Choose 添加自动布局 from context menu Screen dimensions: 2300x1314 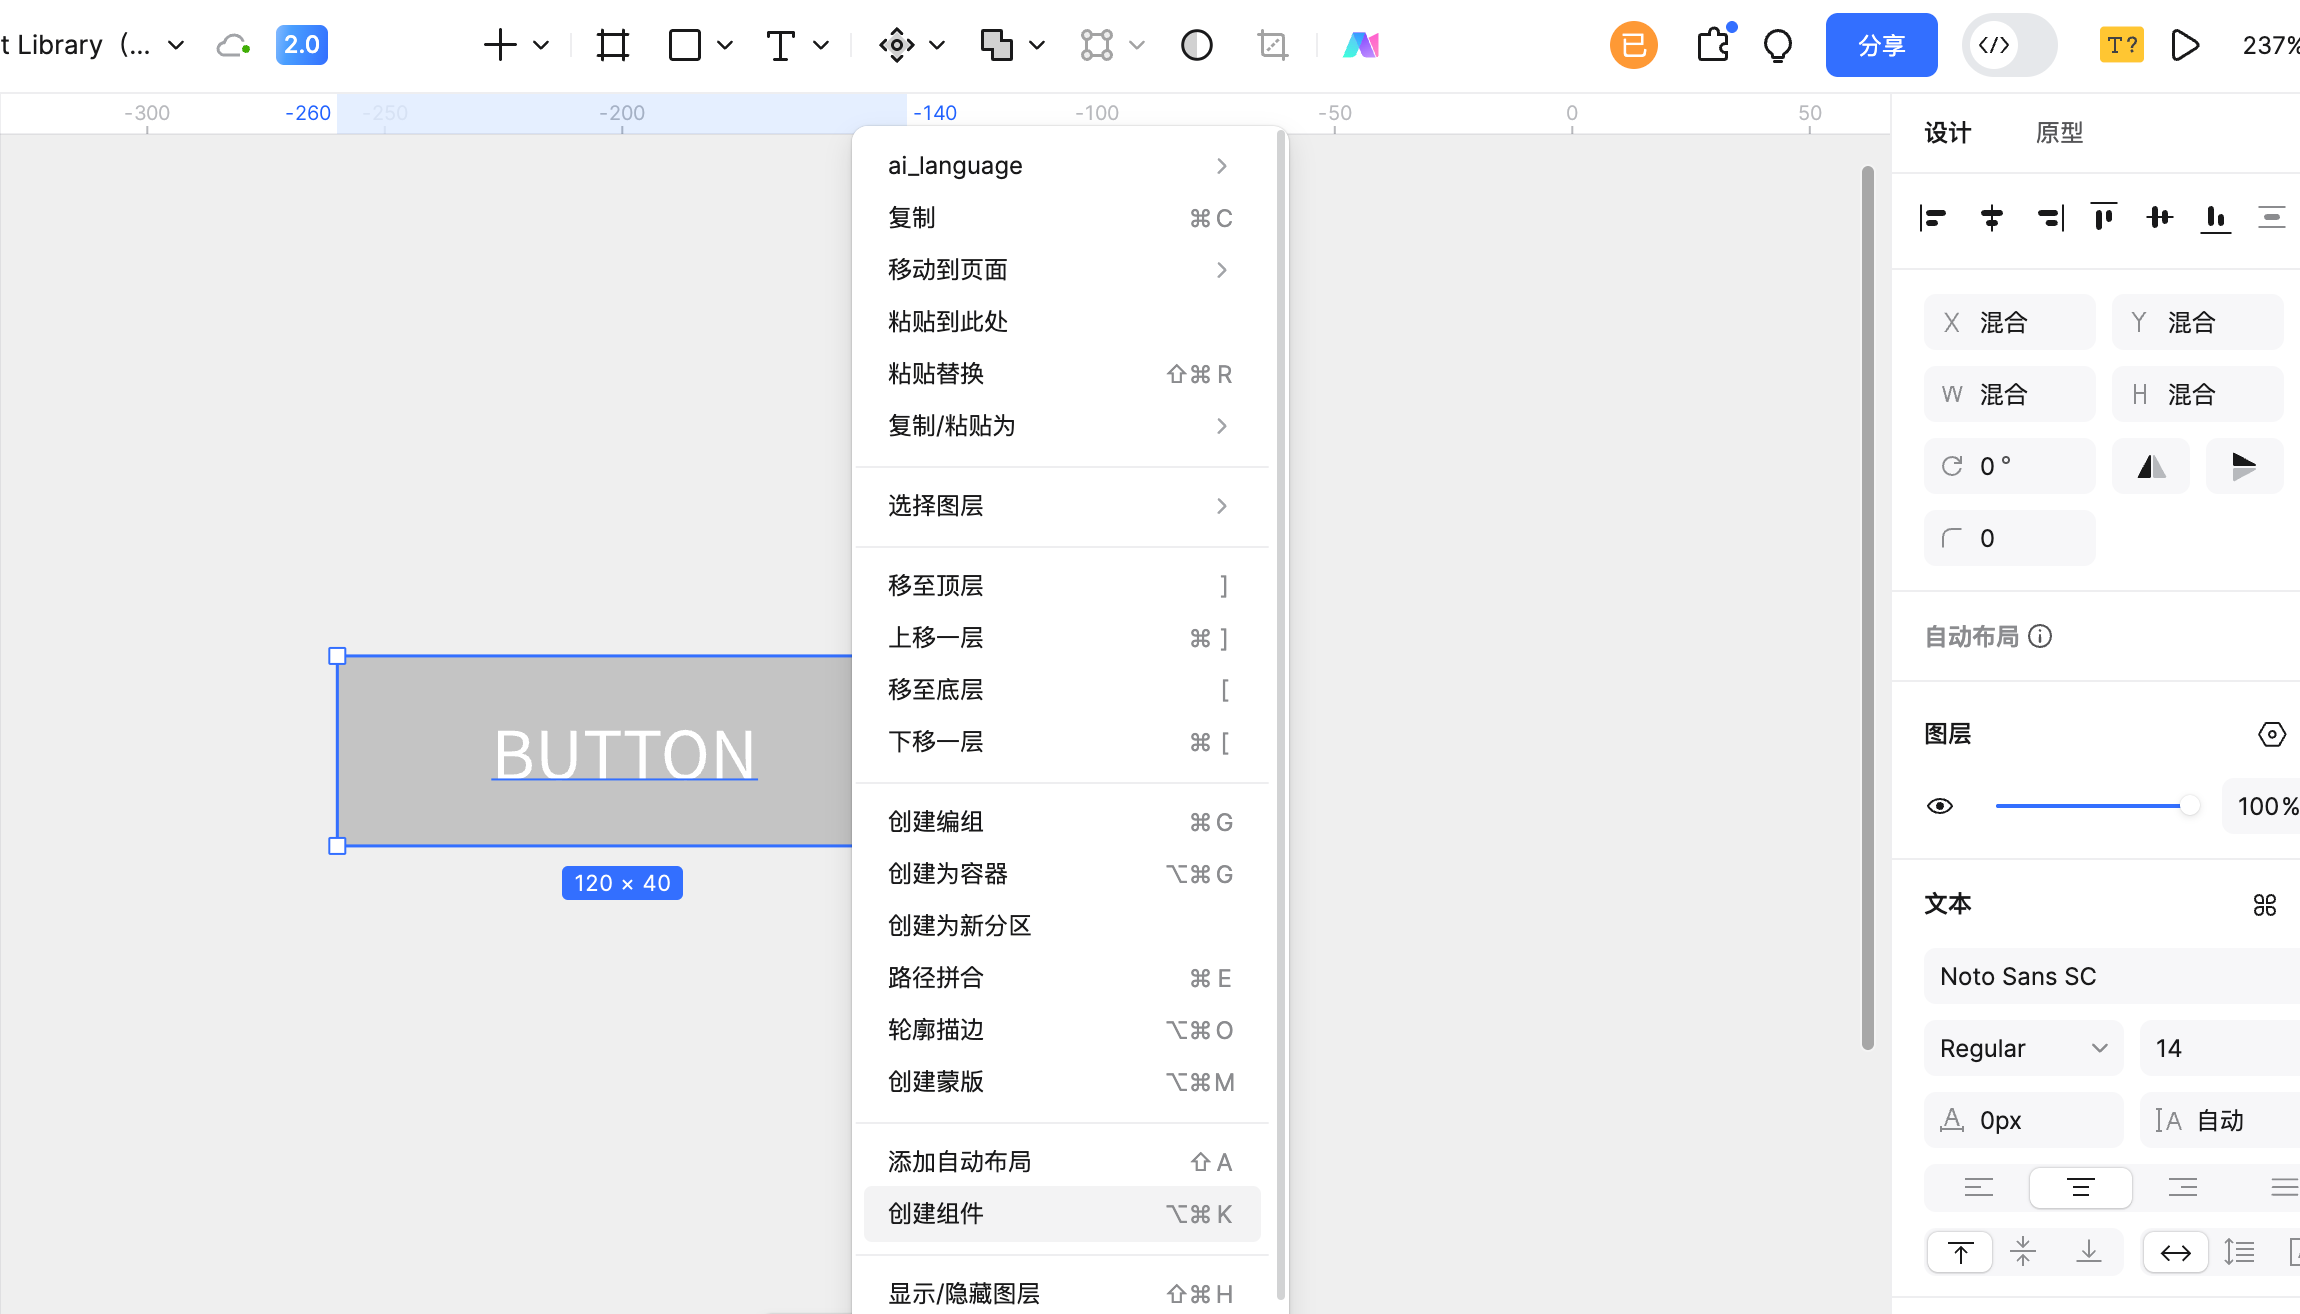1062,1162
